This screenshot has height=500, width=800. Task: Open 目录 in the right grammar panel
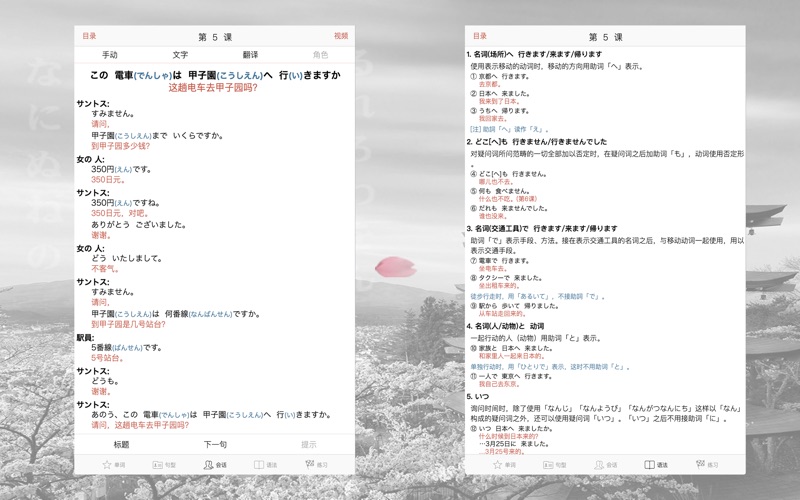[480, 36]
